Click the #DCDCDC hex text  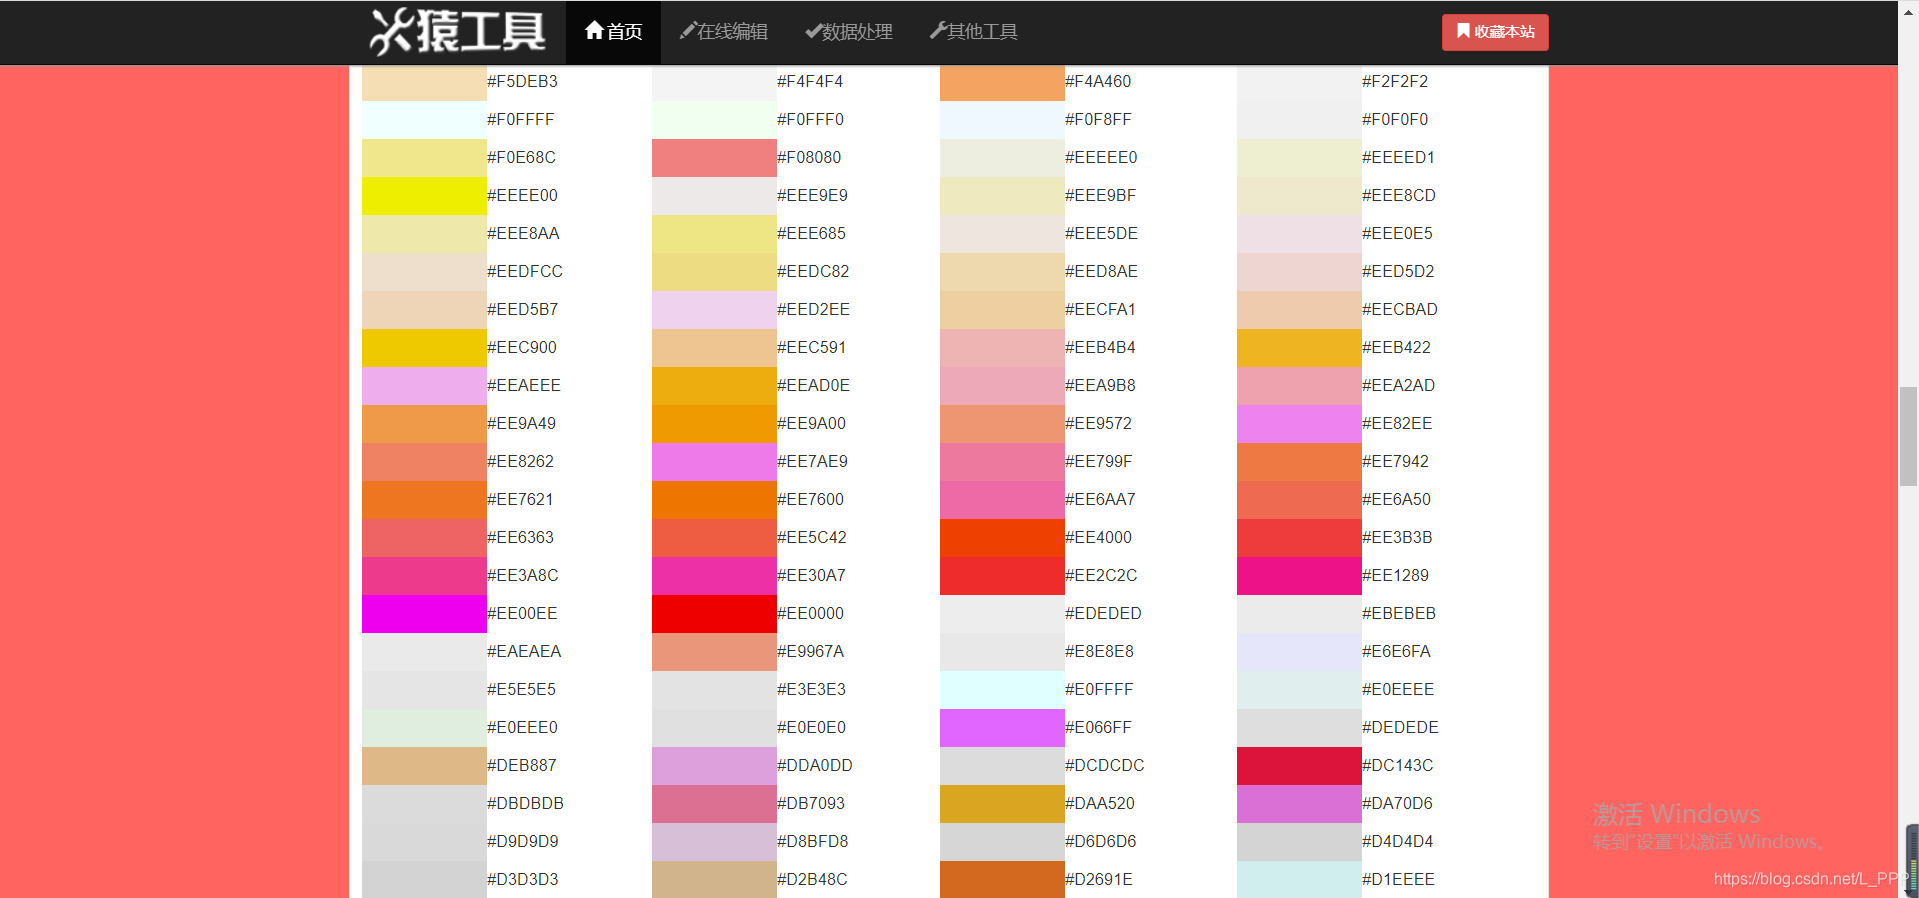click(1104, 766)
